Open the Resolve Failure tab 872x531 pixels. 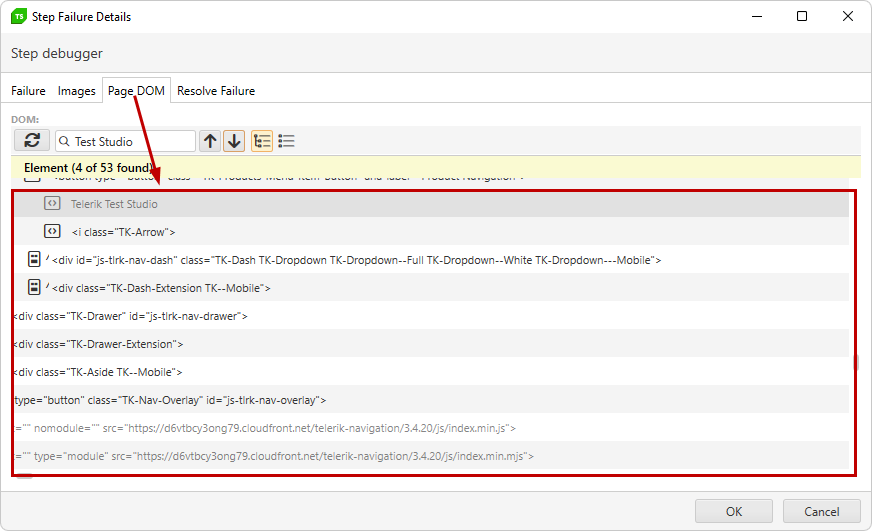216,91
